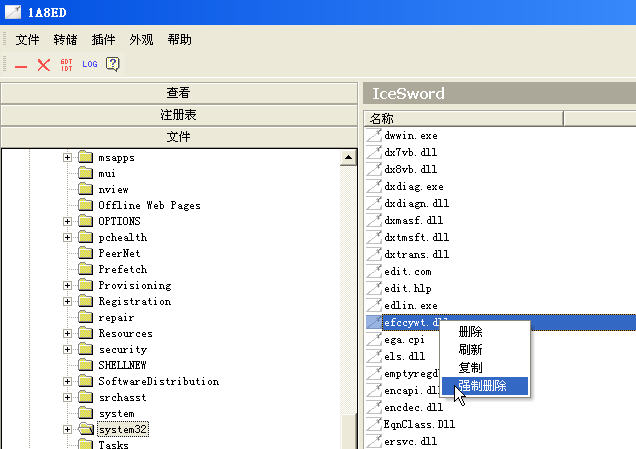Image resolution: width=636 pixels, height=449 pixels.
Task: Click the system folder icon
Action: (x=86, y=413)
